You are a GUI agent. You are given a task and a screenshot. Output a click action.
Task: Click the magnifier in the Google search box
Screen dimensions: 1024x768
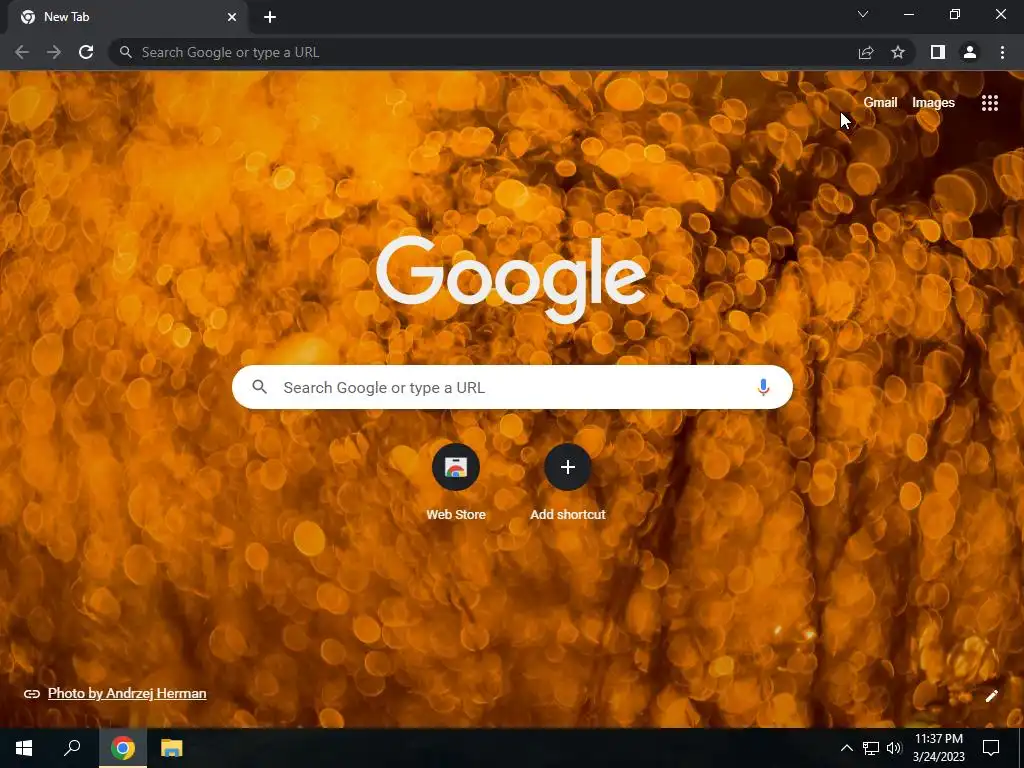259,387
